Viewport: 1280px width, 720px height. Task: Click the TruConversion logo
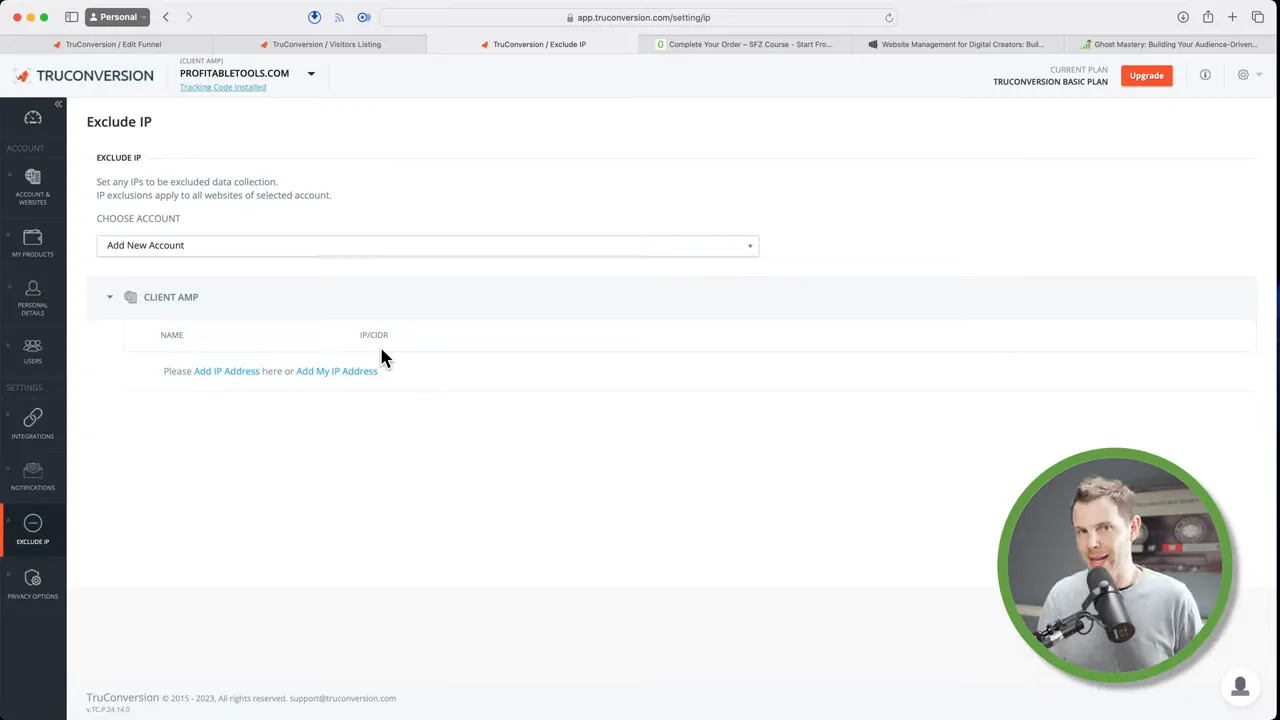tap(84, 76)
